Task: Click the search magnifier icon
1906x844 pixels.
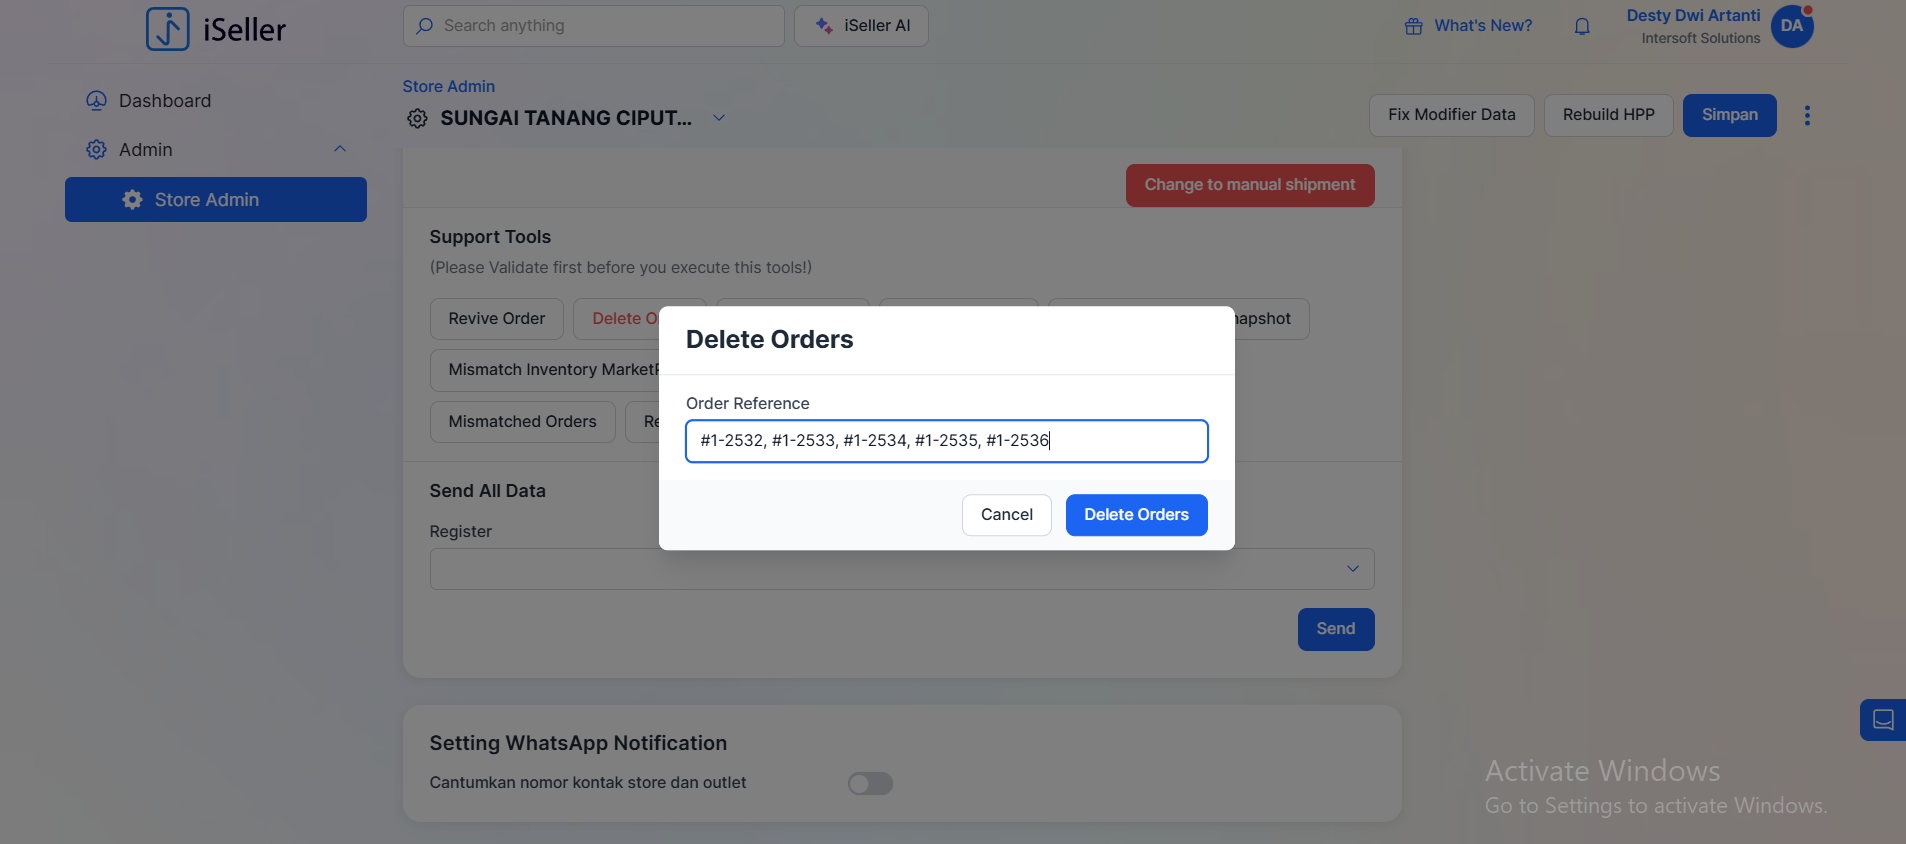Action: 425,26
